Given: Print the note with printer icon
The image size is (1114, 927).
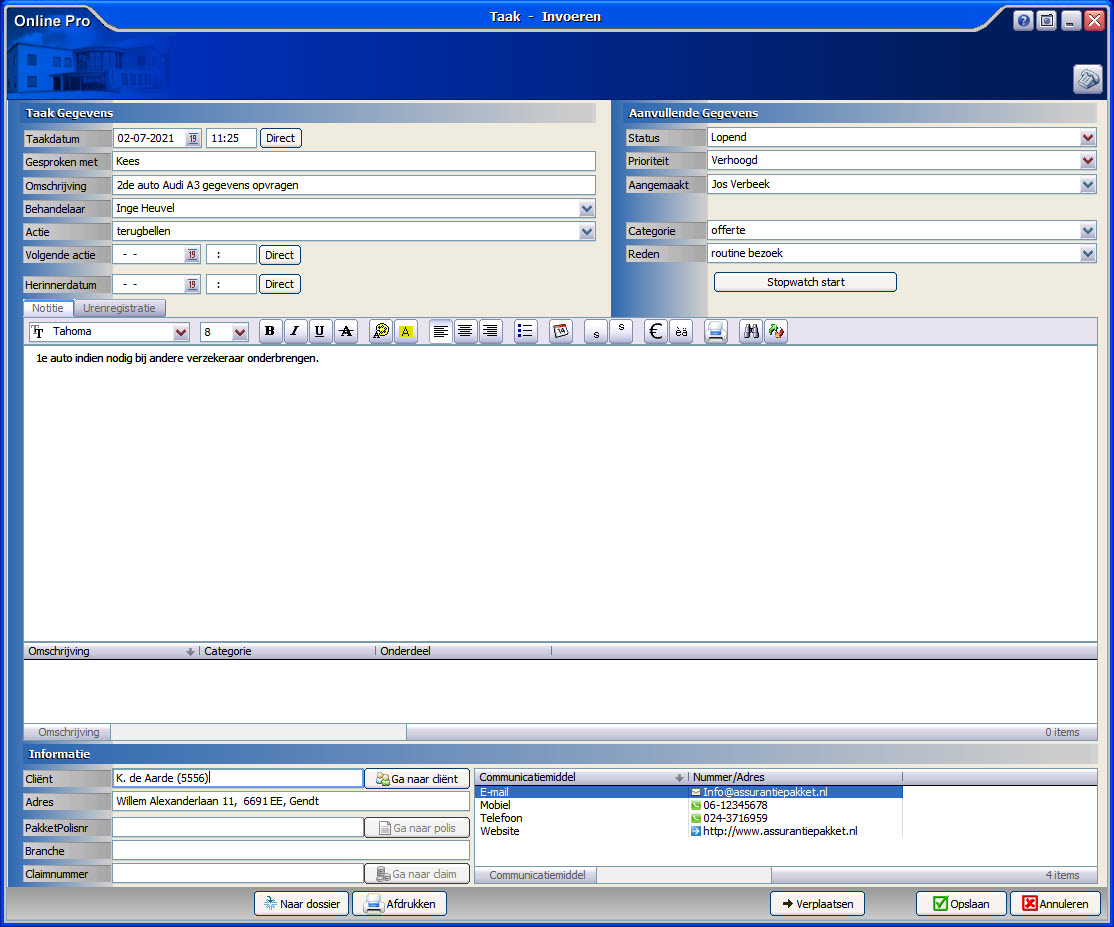Looking at the screenshot, I should point(715,332).
